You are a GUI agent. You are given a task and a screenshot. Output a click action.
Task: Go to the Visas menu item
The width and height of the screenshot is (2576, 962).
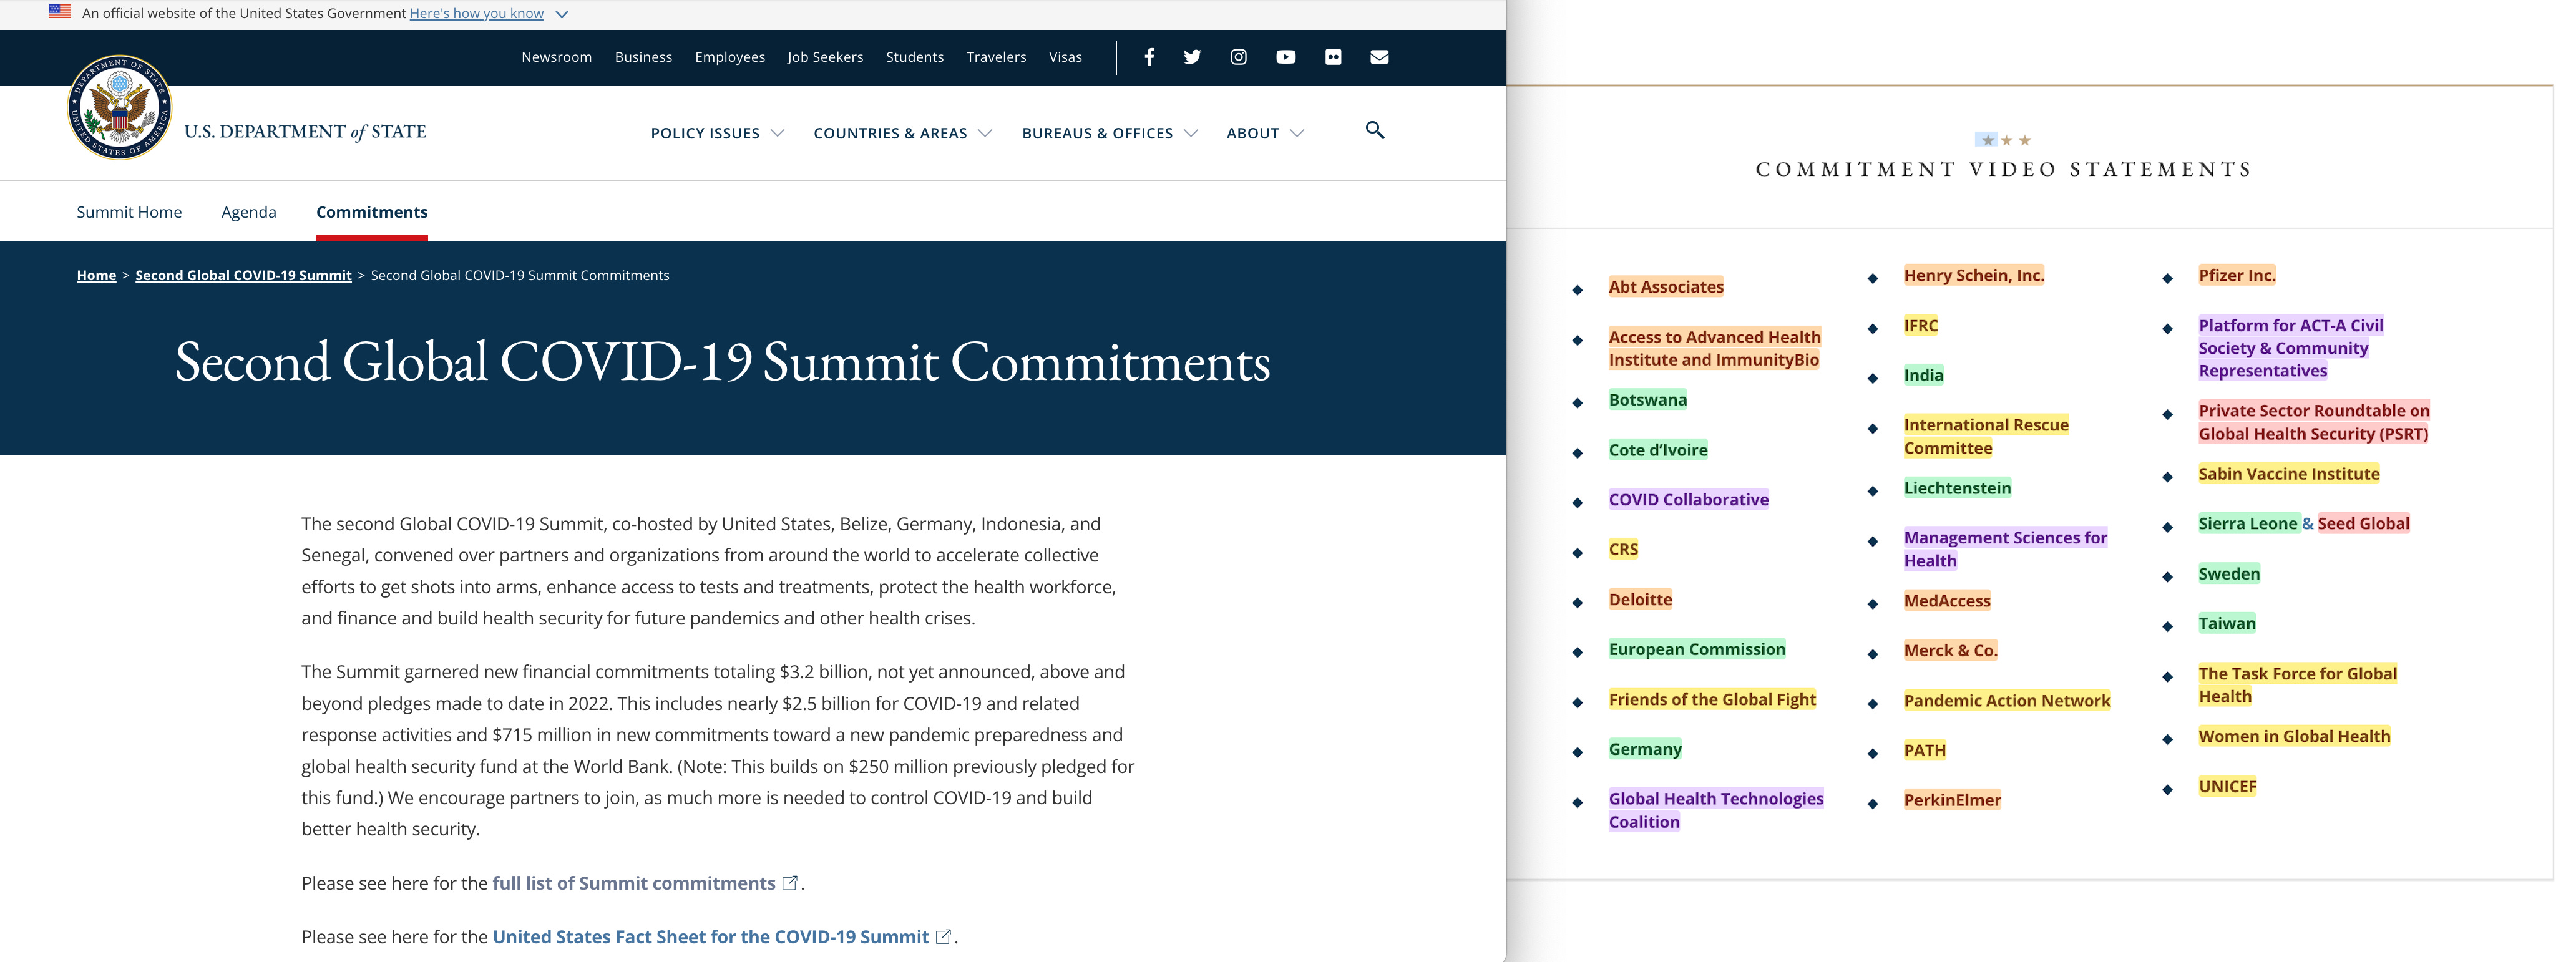(1065, 57)
